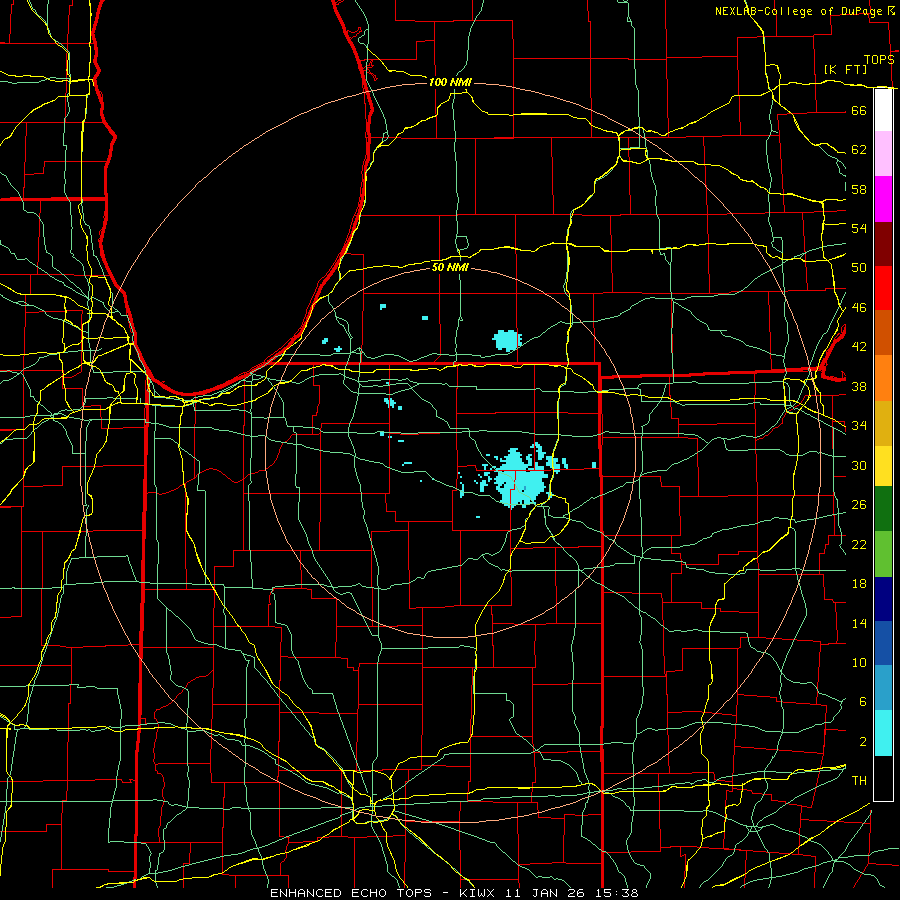
Task: Click the cyan legend swatch near 2
Action: (883, 733)
